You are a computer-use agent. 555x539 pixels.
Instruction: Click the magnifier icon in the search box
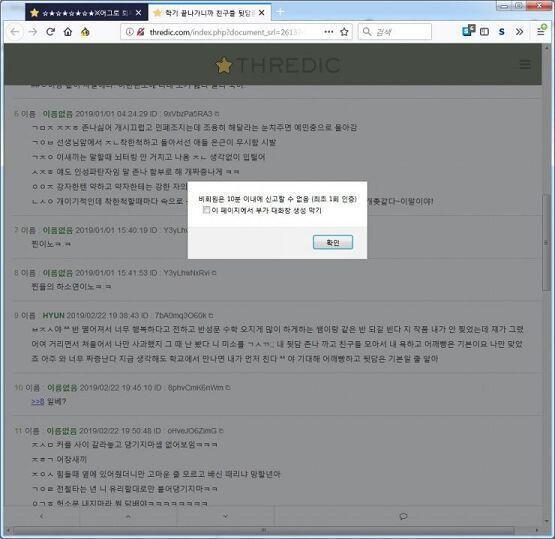click(367, 32)
